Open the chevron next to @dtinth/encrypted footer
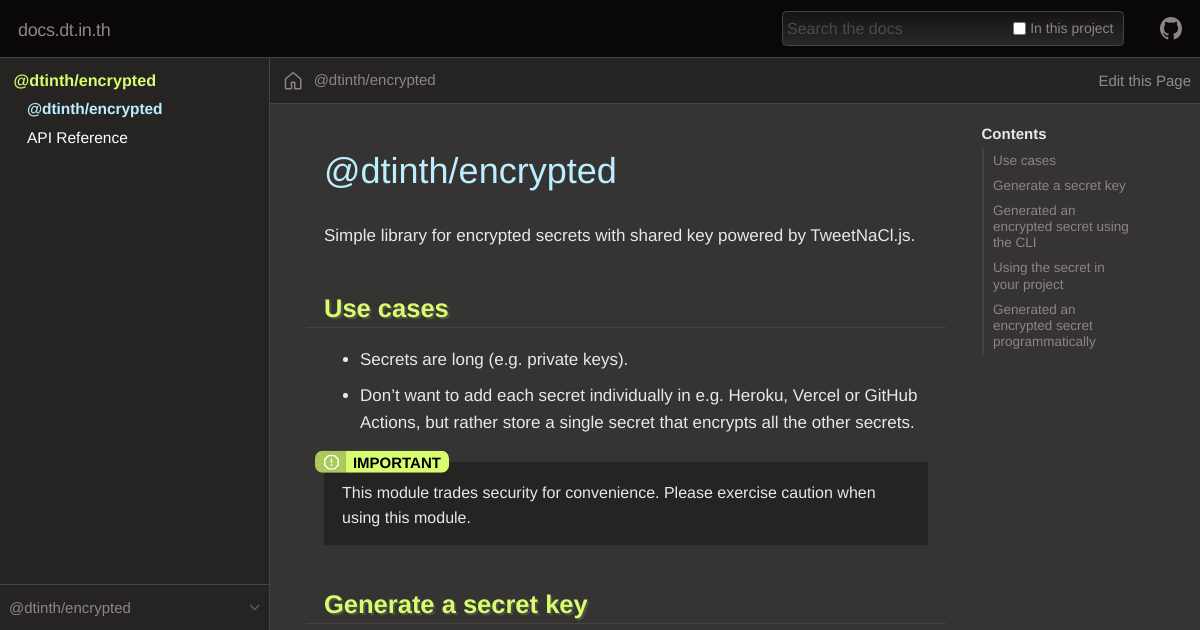 (x=254, y=607)
